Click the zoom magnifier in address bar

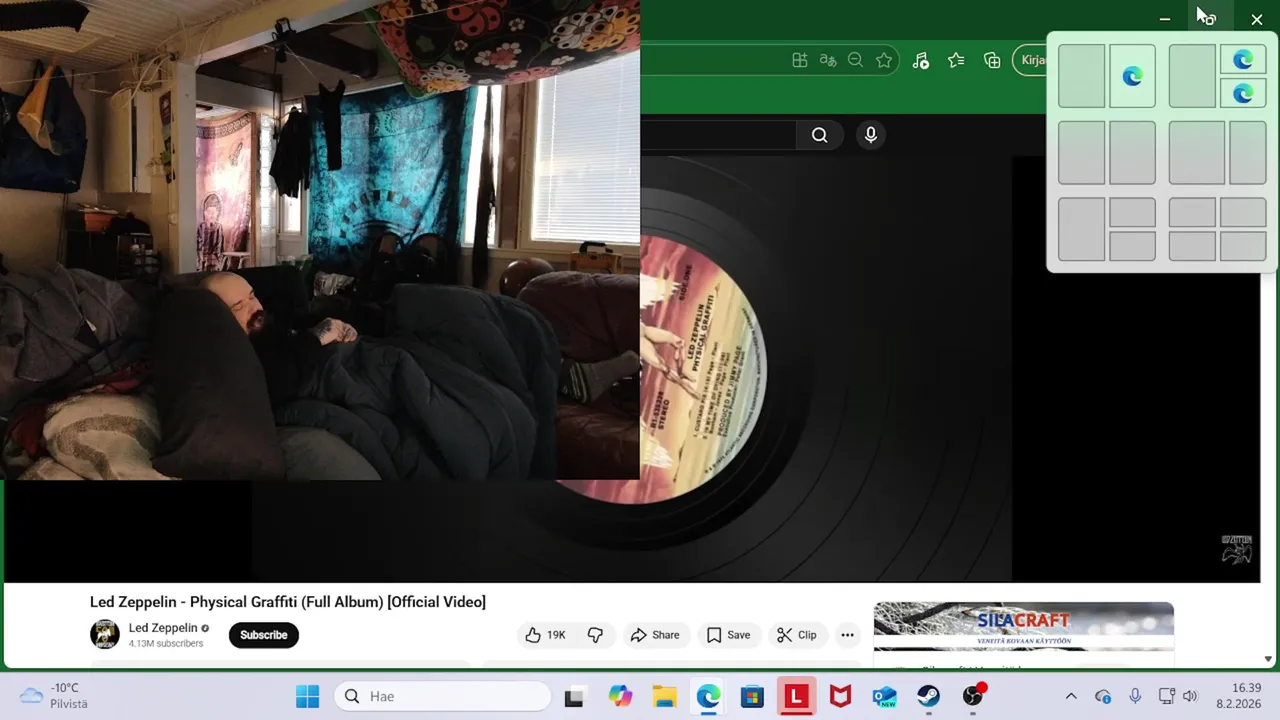point(855,60)
